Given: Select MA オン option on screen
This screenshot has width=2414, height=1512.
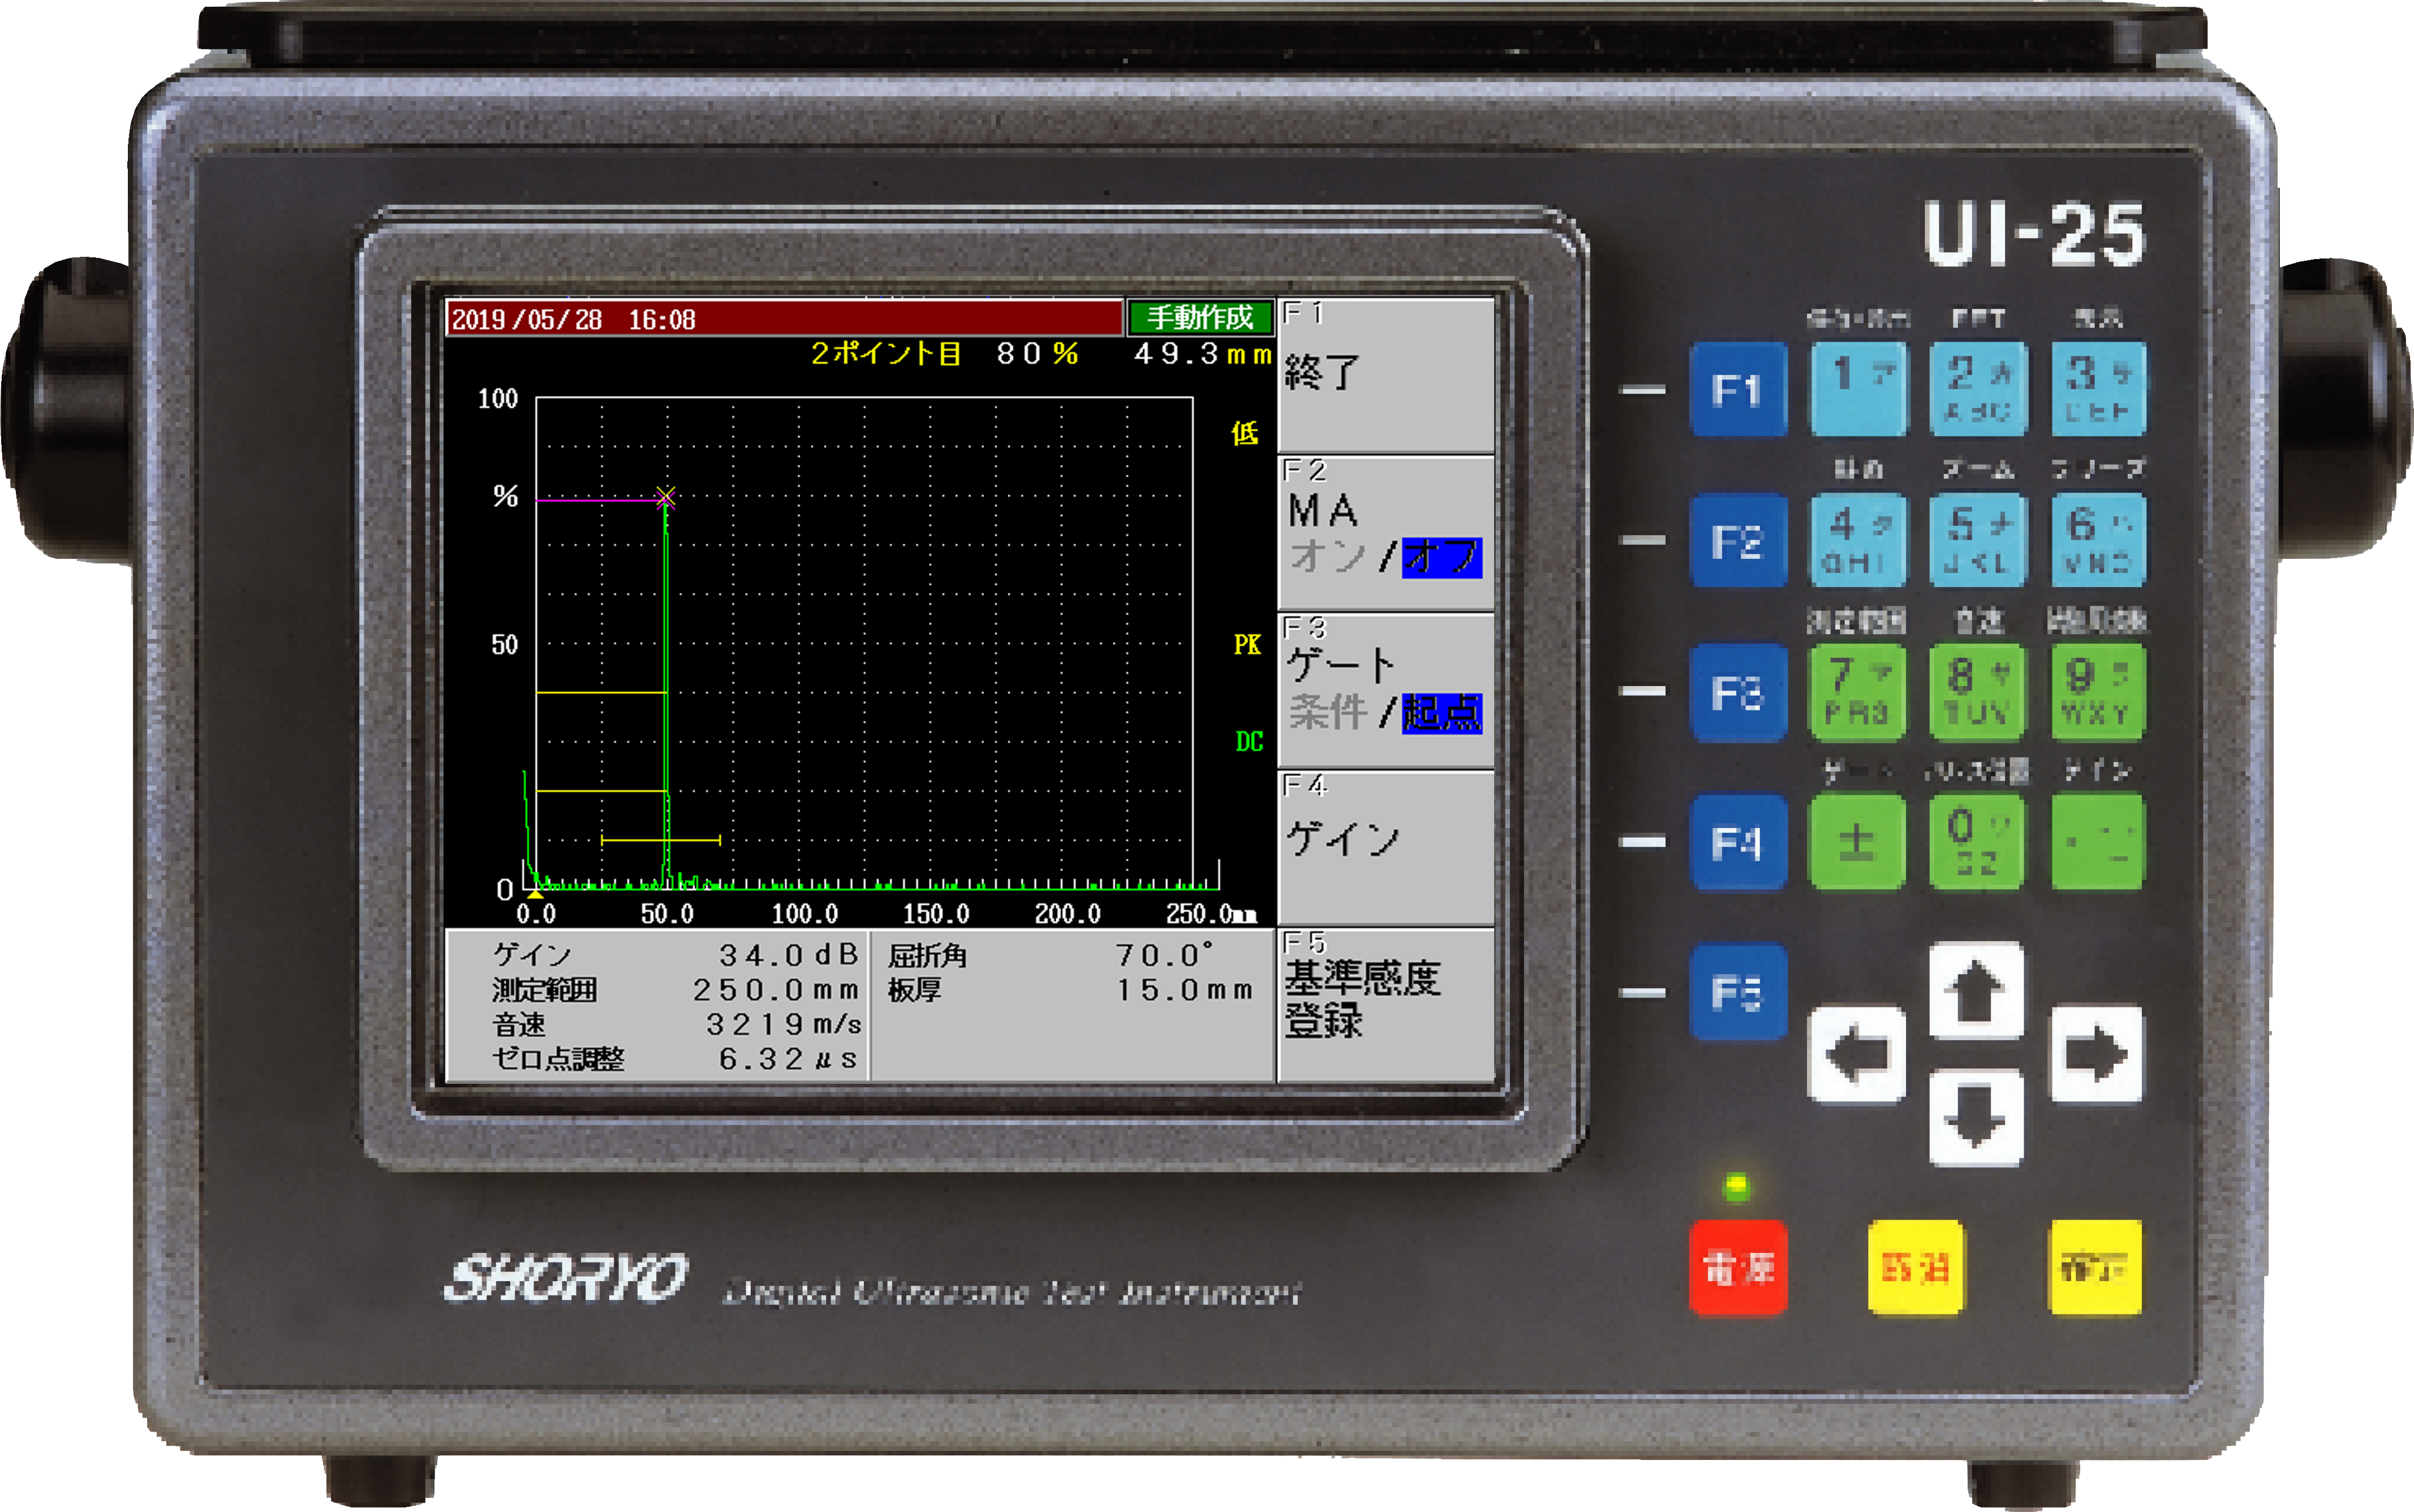Looking at the screenshot, I should click(1327, 556).
